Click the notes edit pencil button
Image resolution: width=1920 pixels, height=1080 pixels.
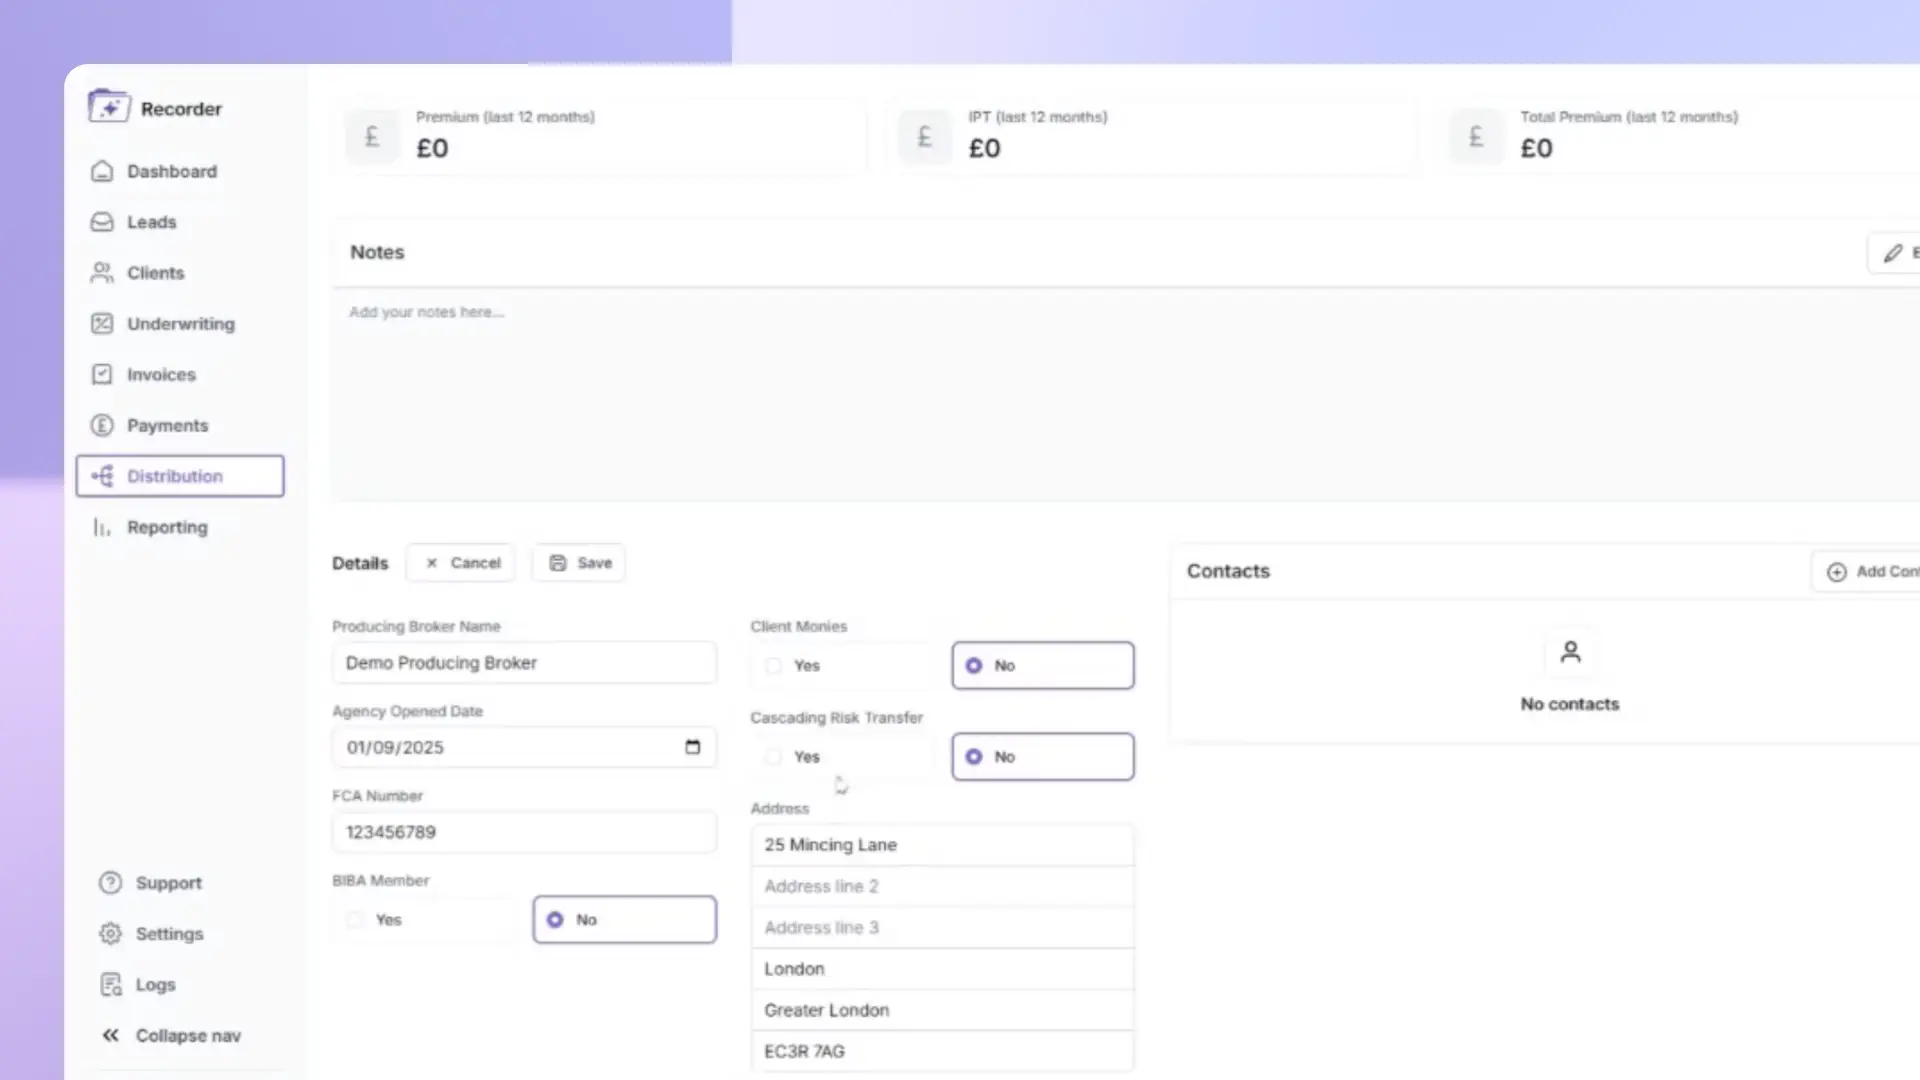pos(1895,253)
